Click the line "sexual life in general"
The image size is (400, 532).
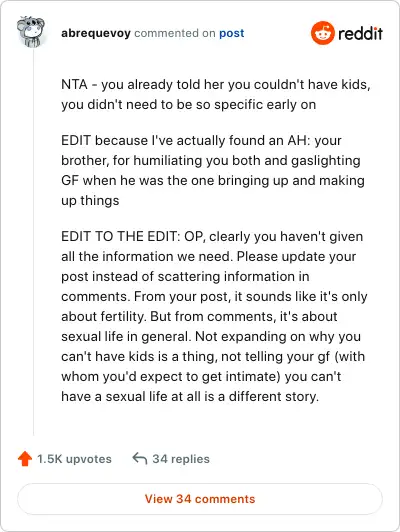click(x=211, y=336)
